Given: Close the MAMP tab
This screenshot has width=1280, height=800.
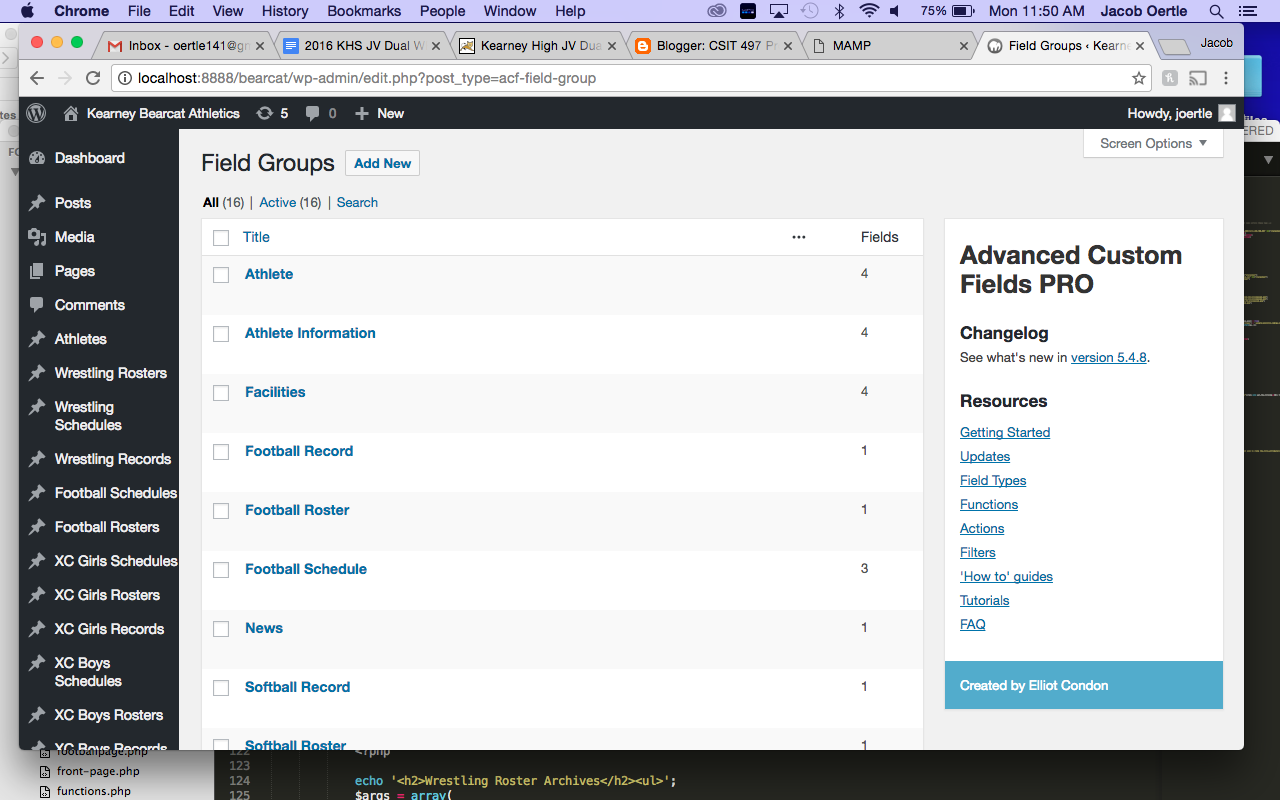Looking at the screenshot, I should [964, 46].
